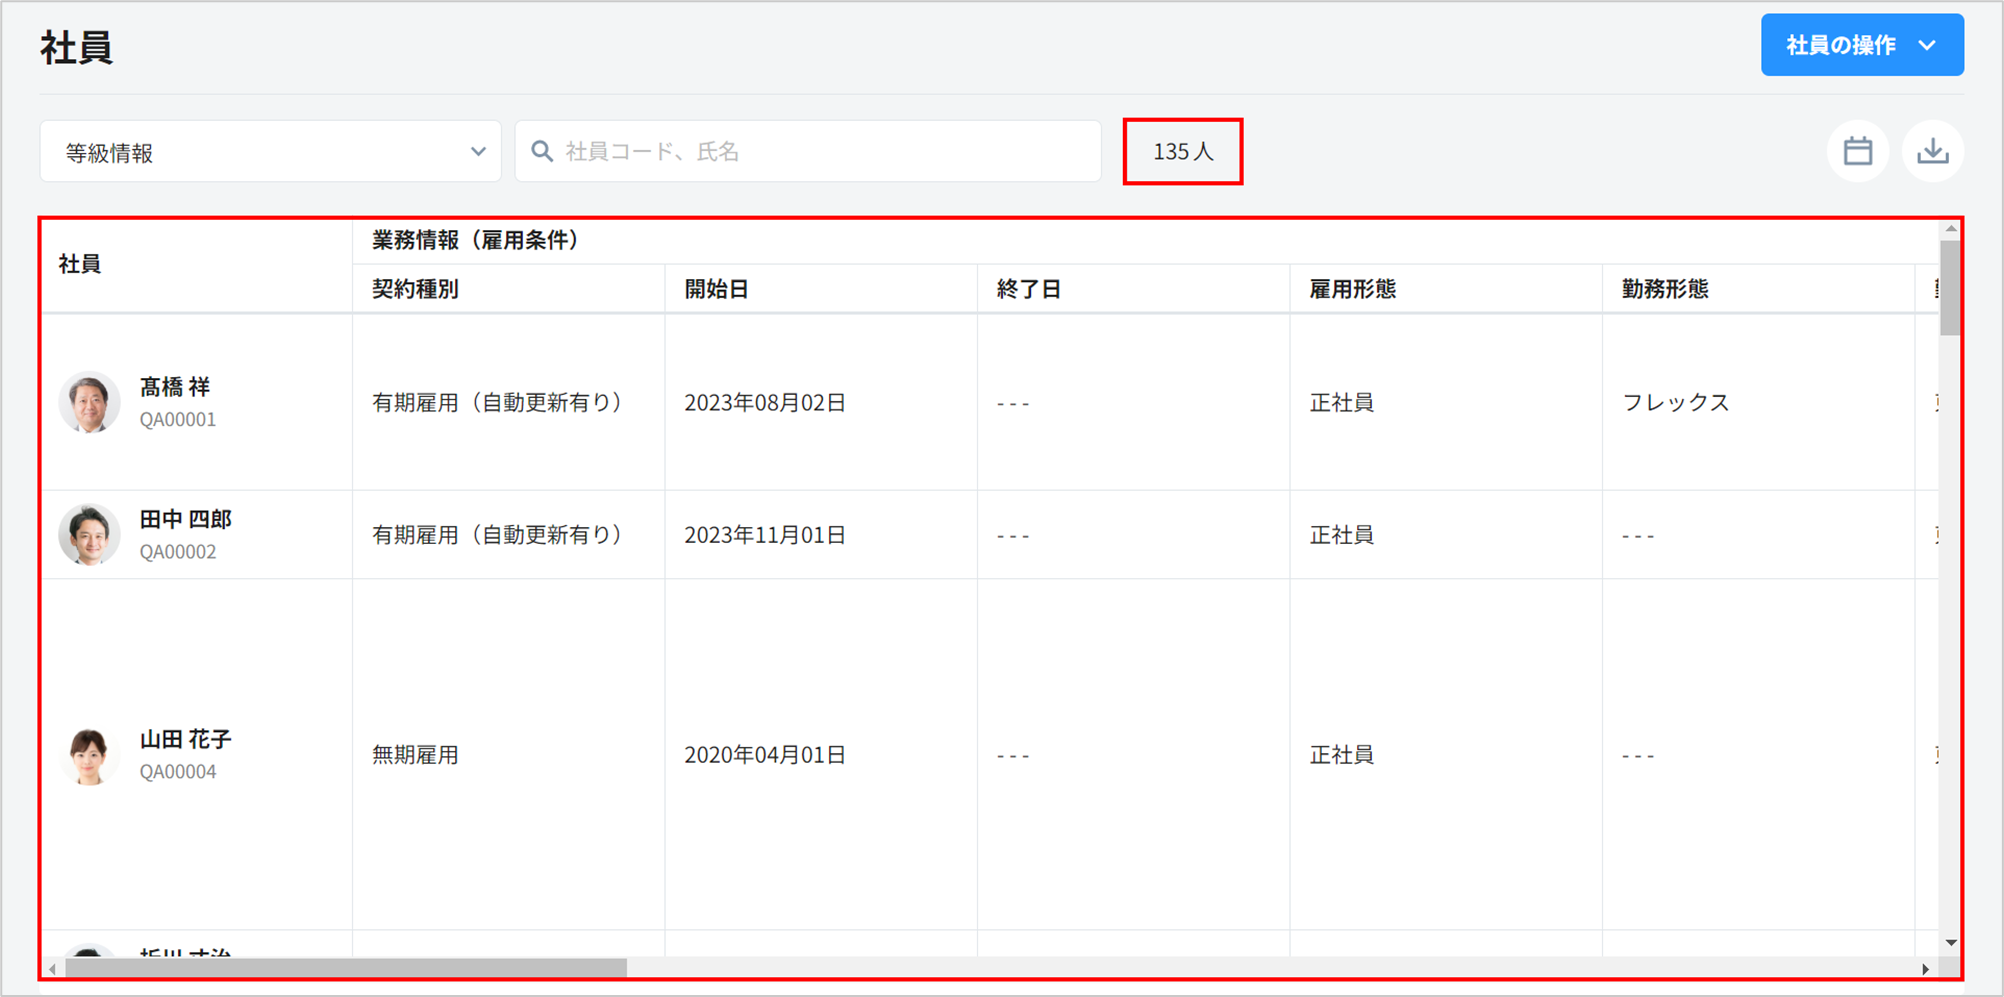The image size is (2004, 997).
Task: Click the horizontal scrollbar thumb
Action: 345,968
